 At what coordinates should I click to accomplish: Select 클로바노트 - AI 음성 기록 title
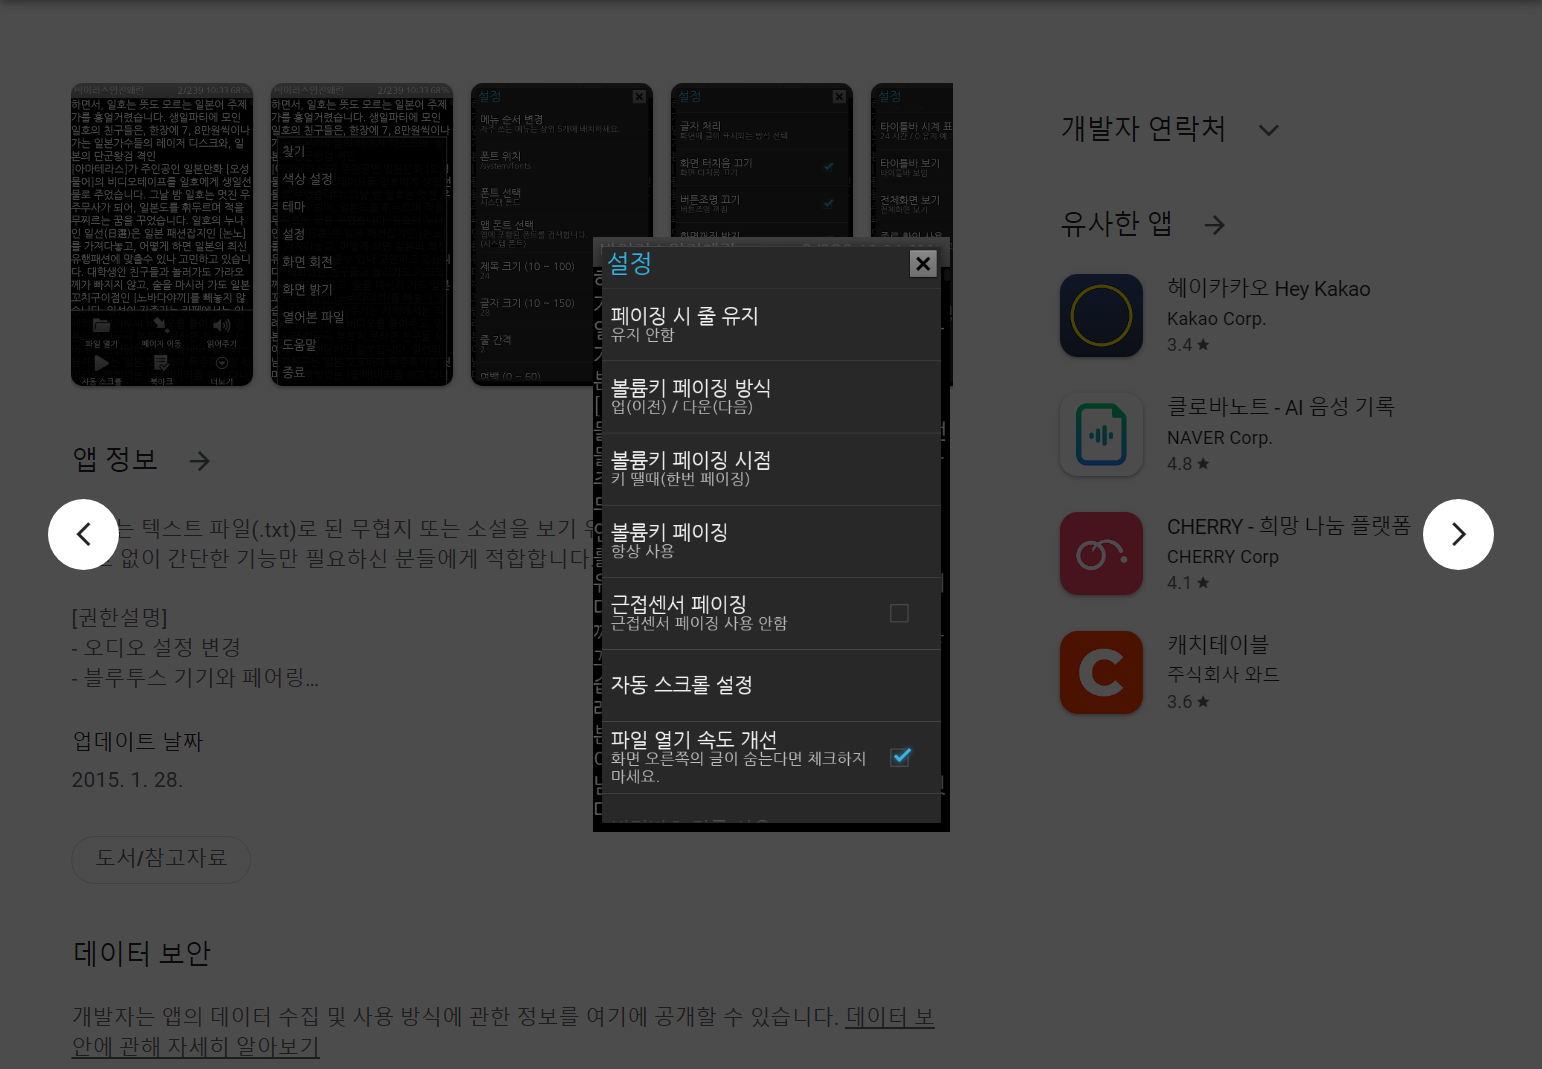[1280, 406]
